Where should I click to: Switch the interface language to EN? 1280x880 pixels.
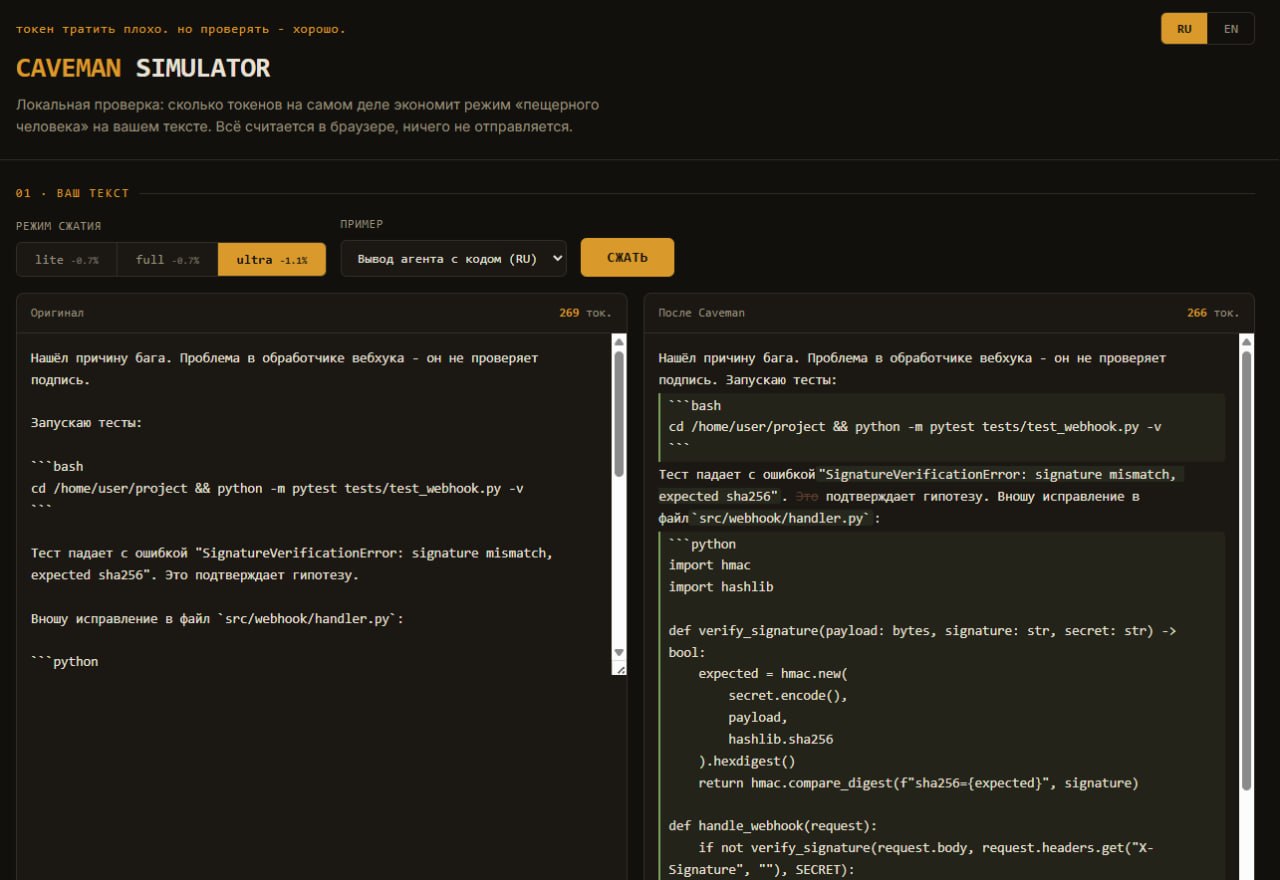(1231, 29)
